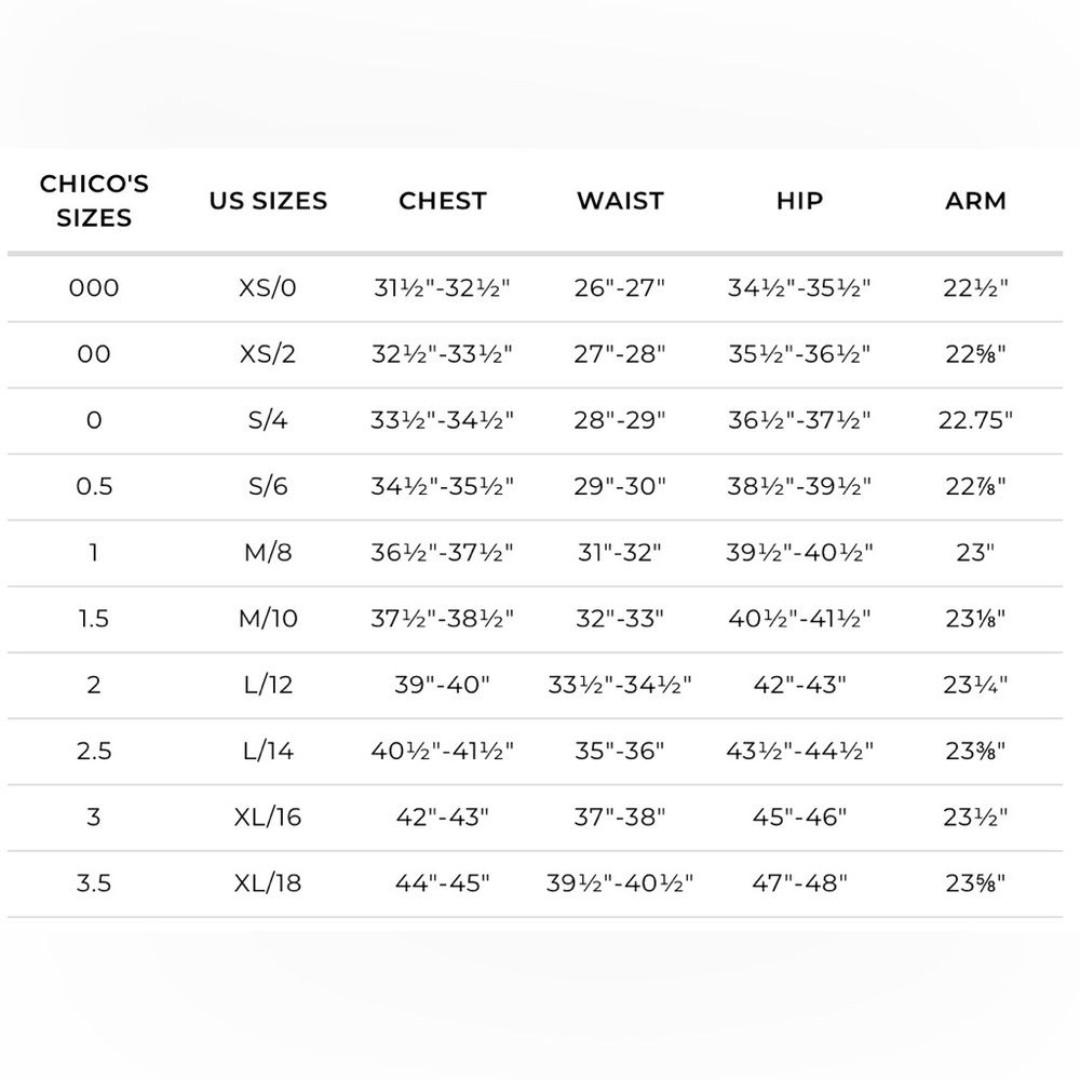Click the L/12 US size cell
The height and width of the screenshot is (1080, 1080).
tap(267, 684)
